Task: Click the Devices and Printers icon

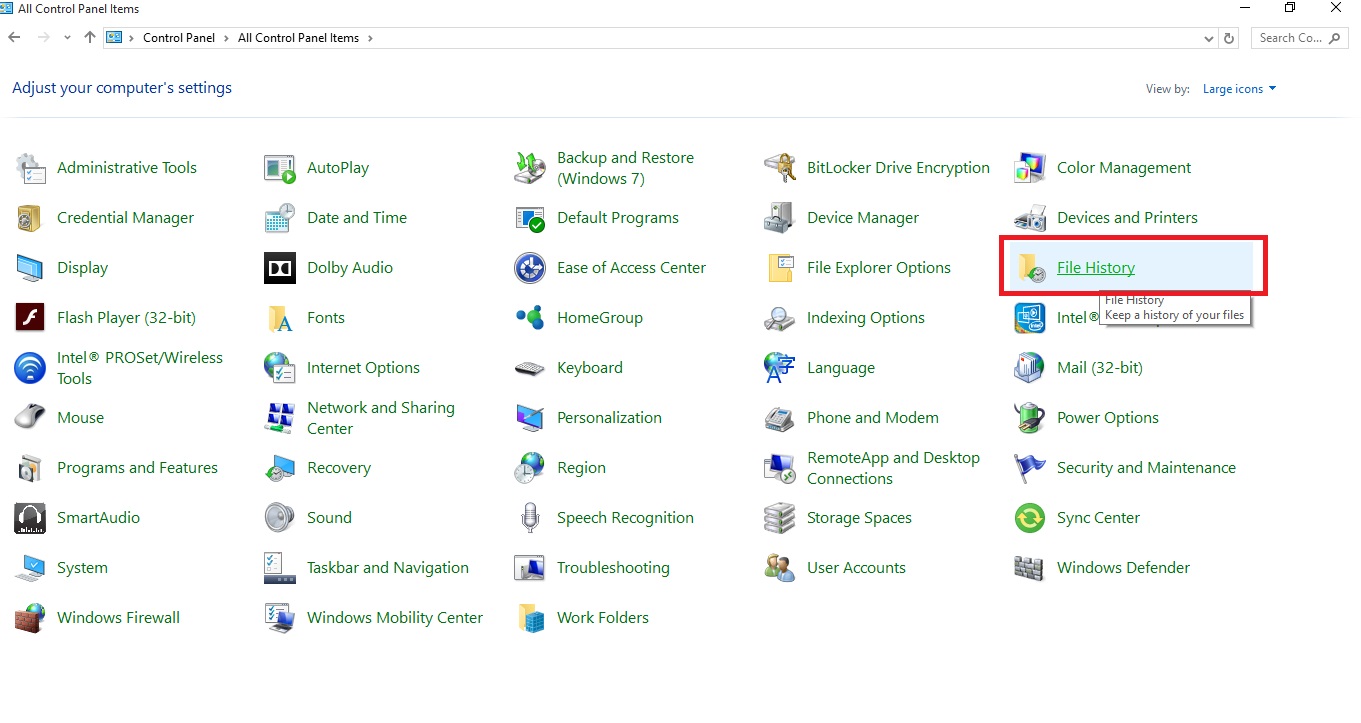Action: (1030, 218)
